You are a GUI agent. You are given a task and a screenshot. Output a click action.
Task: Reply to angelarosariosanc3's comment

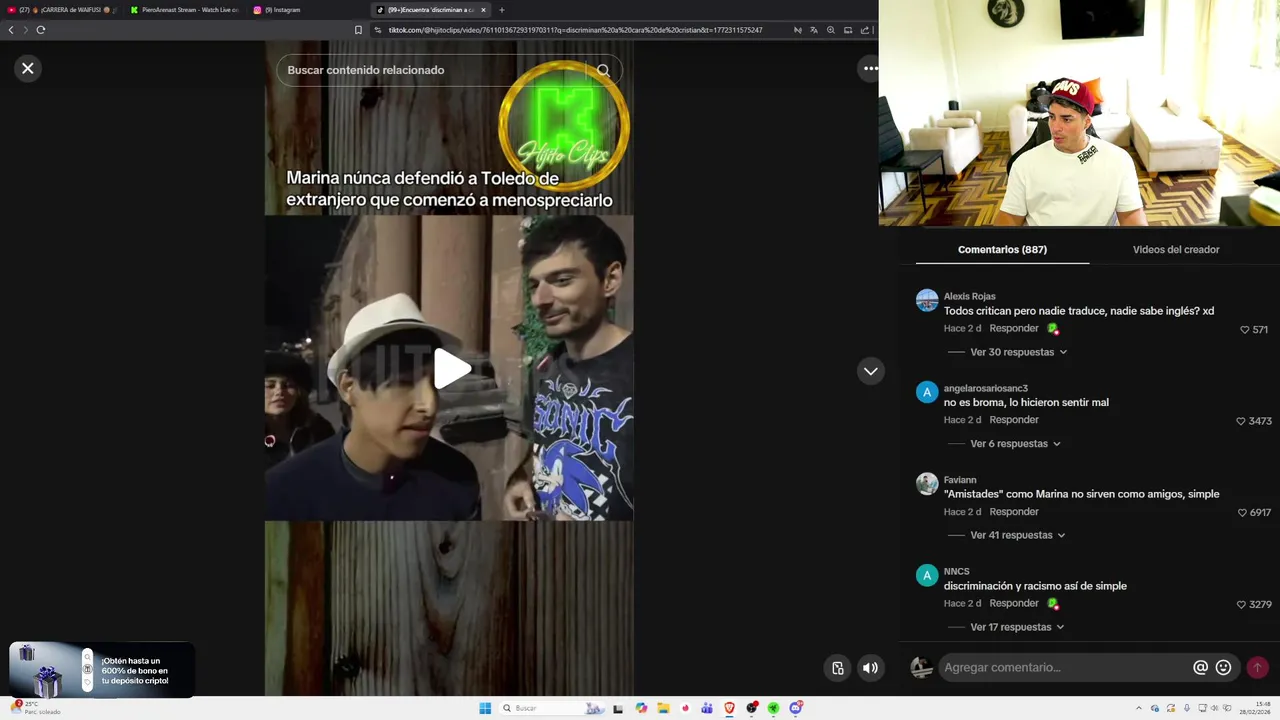[1014, 420]
